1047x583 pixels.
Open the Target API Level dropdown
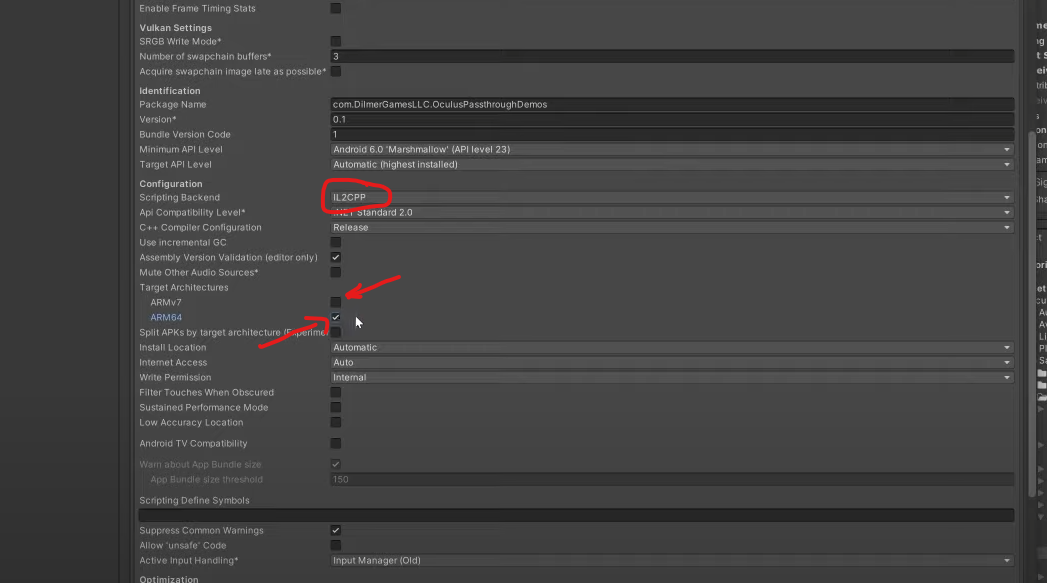click(x=670, y=164)
